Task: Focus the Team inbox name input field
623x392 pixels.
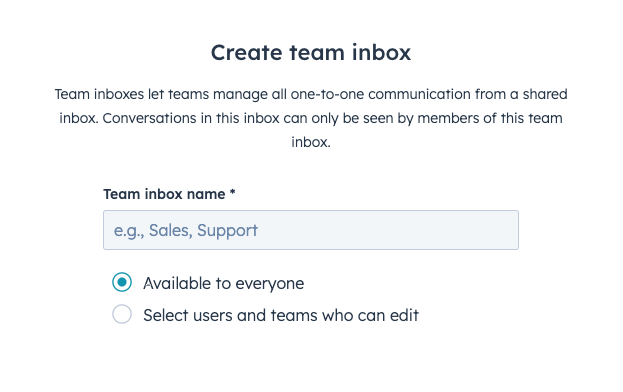Action: (x=311, y=230)
